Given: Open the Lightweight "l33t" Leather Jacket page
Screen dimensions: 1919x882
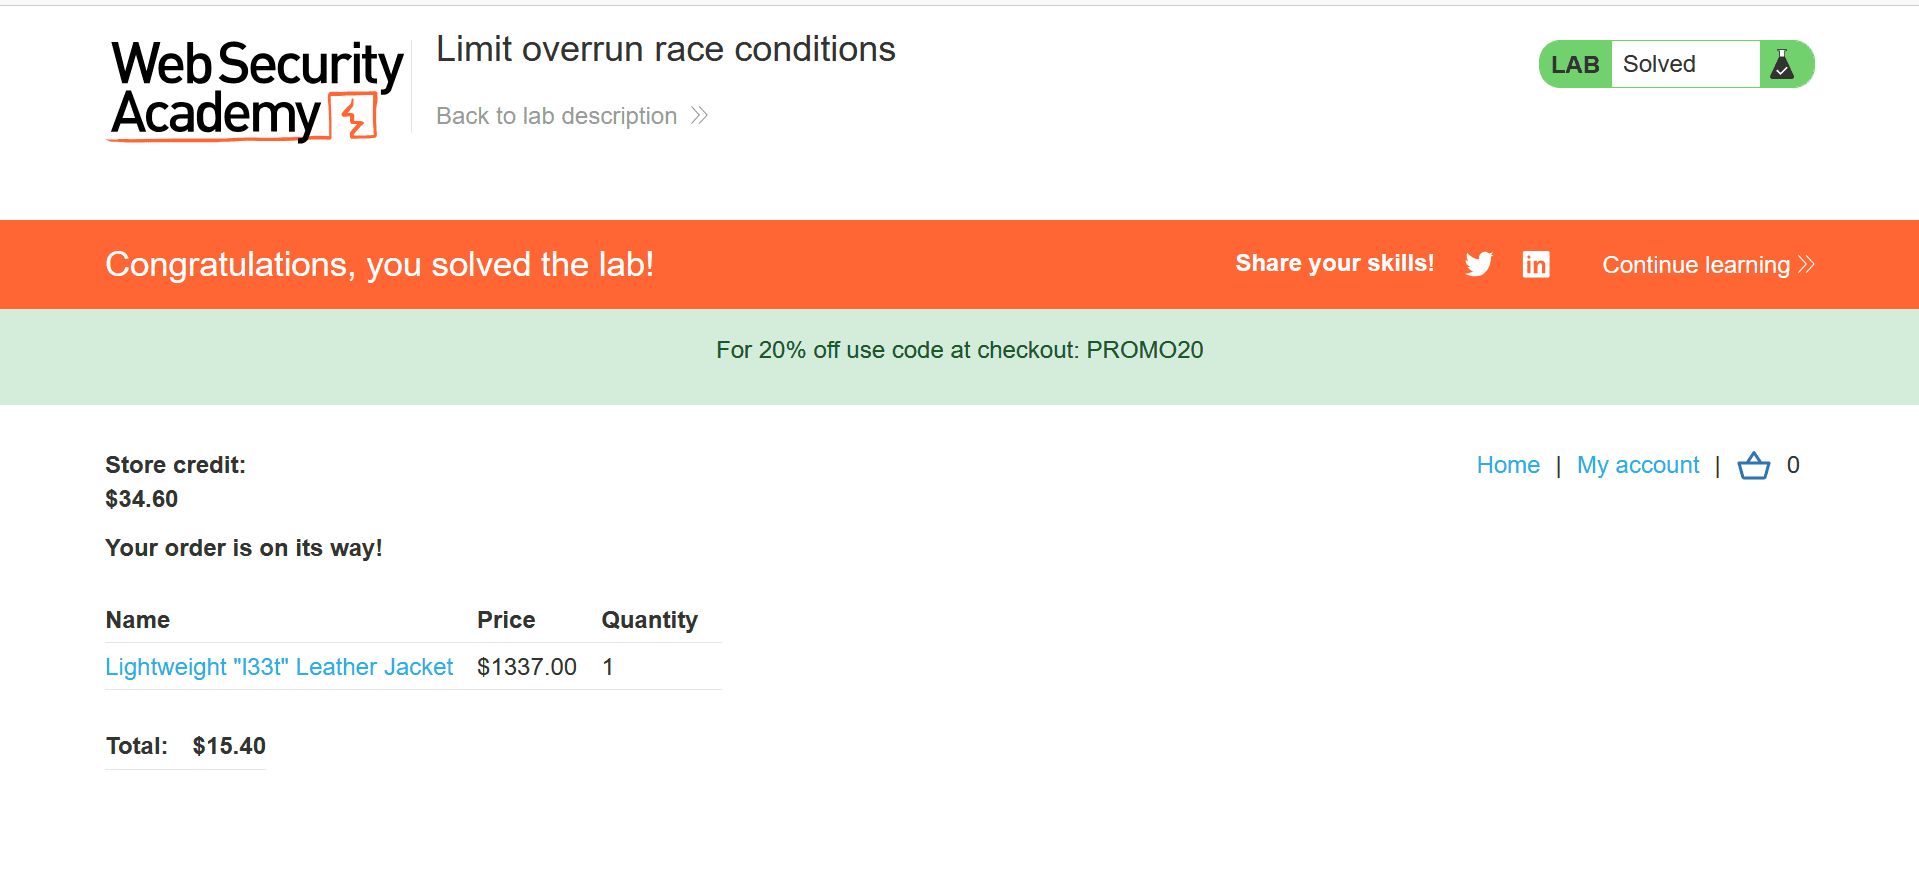Looking at the screenshot, I should tap(279, 666).
